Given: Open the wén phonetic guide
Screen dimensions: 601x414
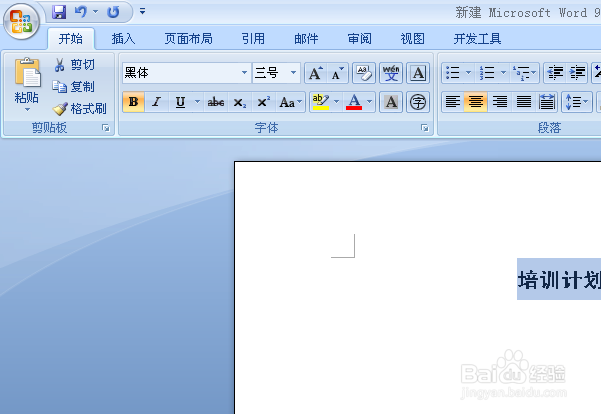Looking at the screenshot, I should (x=391, y=73).
